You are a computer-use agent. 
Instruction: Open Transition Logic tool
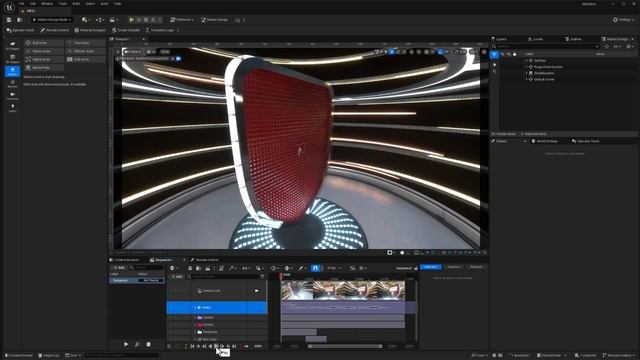(x=160, y=30)
